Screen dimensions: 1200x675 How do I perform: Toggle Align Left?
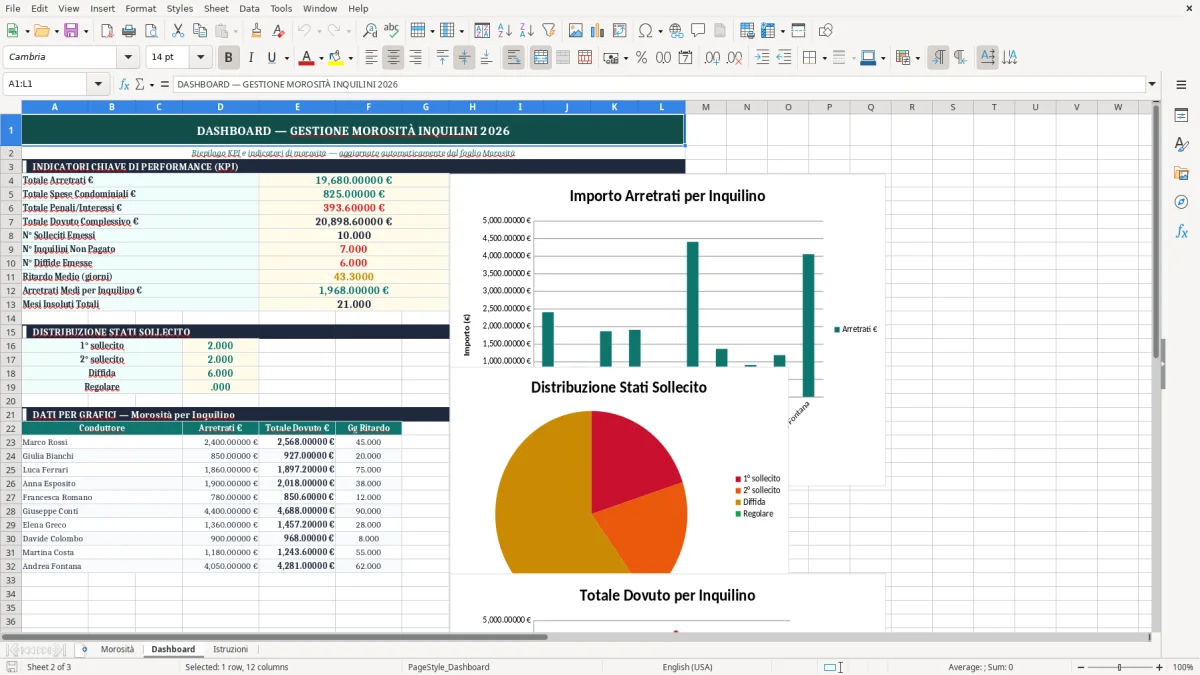371,58
